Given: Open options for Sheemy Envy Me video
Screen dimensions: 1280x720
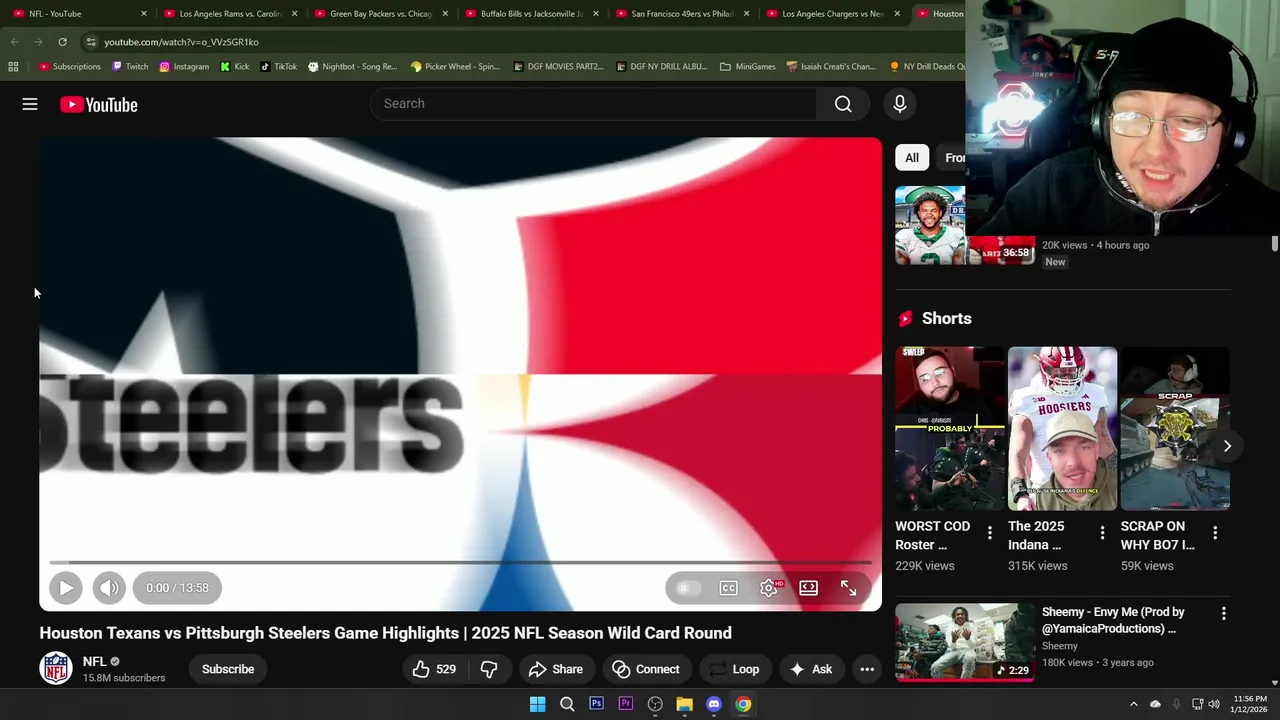Looking at the screenshot, I should click(x=1223, y=613).
